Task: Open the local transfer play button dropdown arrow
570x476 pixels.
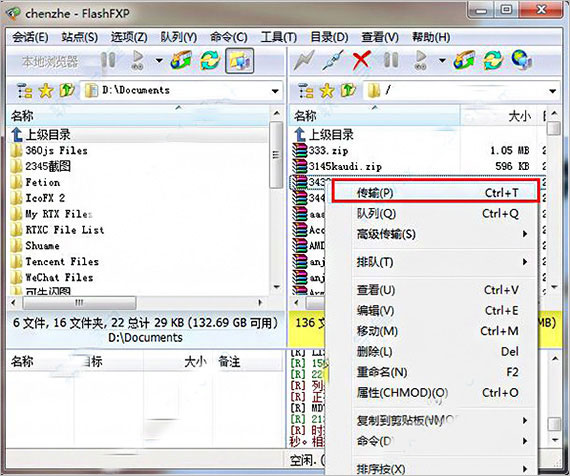Action: 159,60
